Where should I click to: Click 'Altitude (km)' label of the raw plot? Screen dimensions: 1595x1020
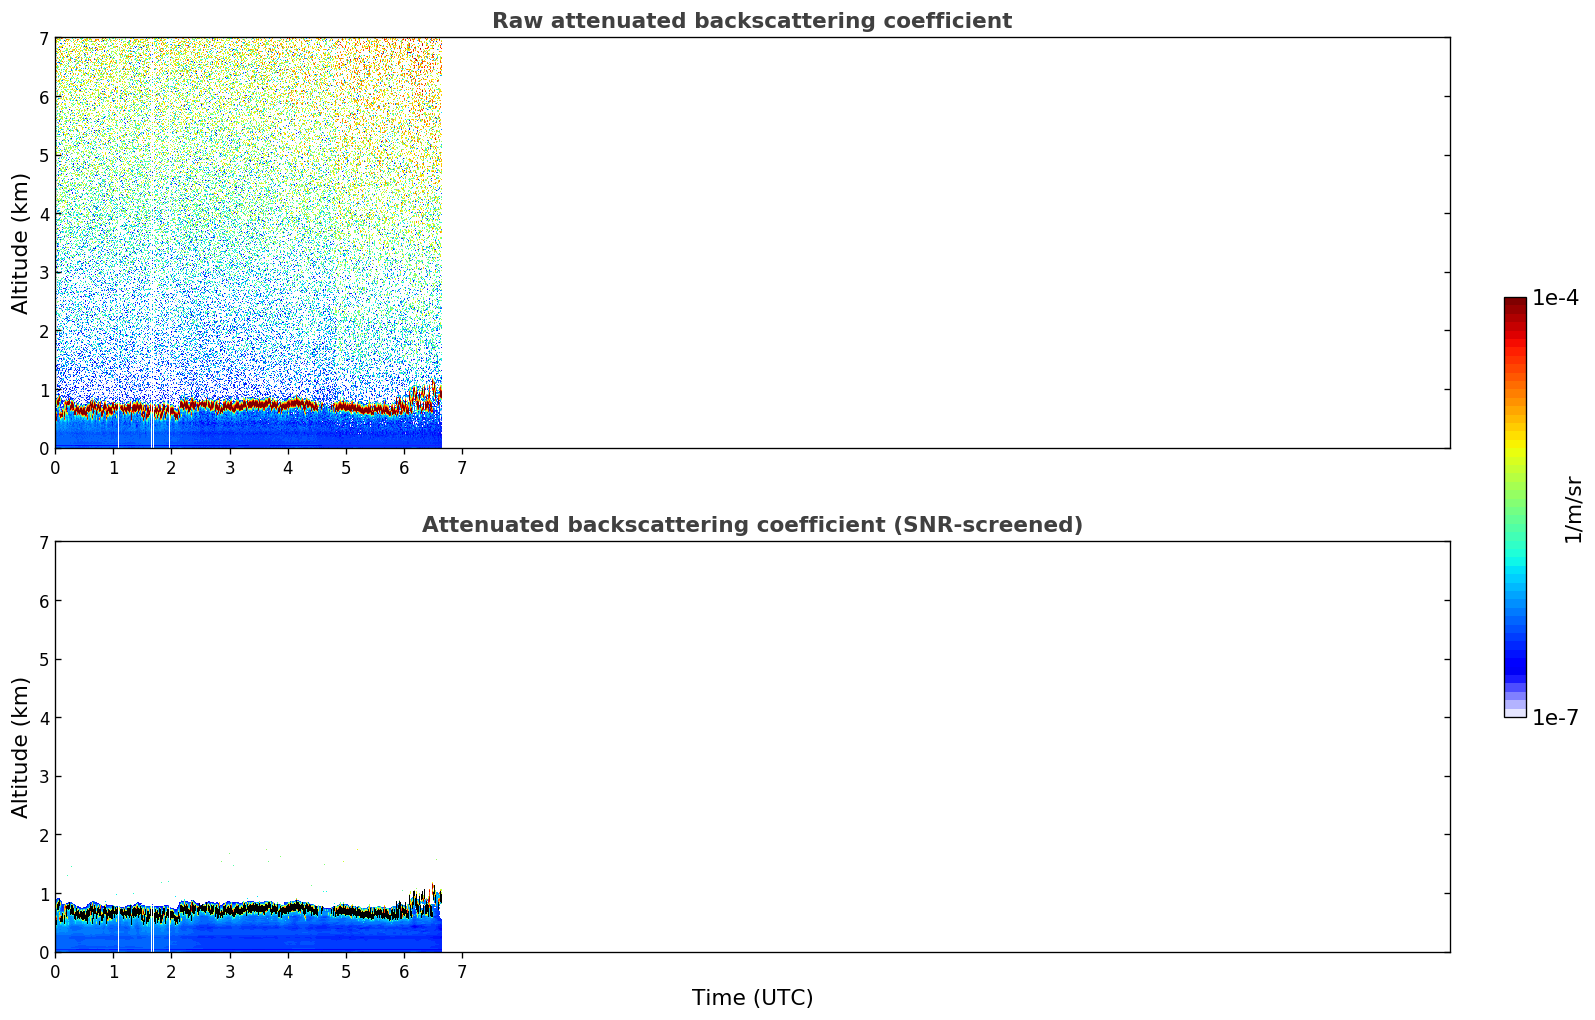pos(21,243)
